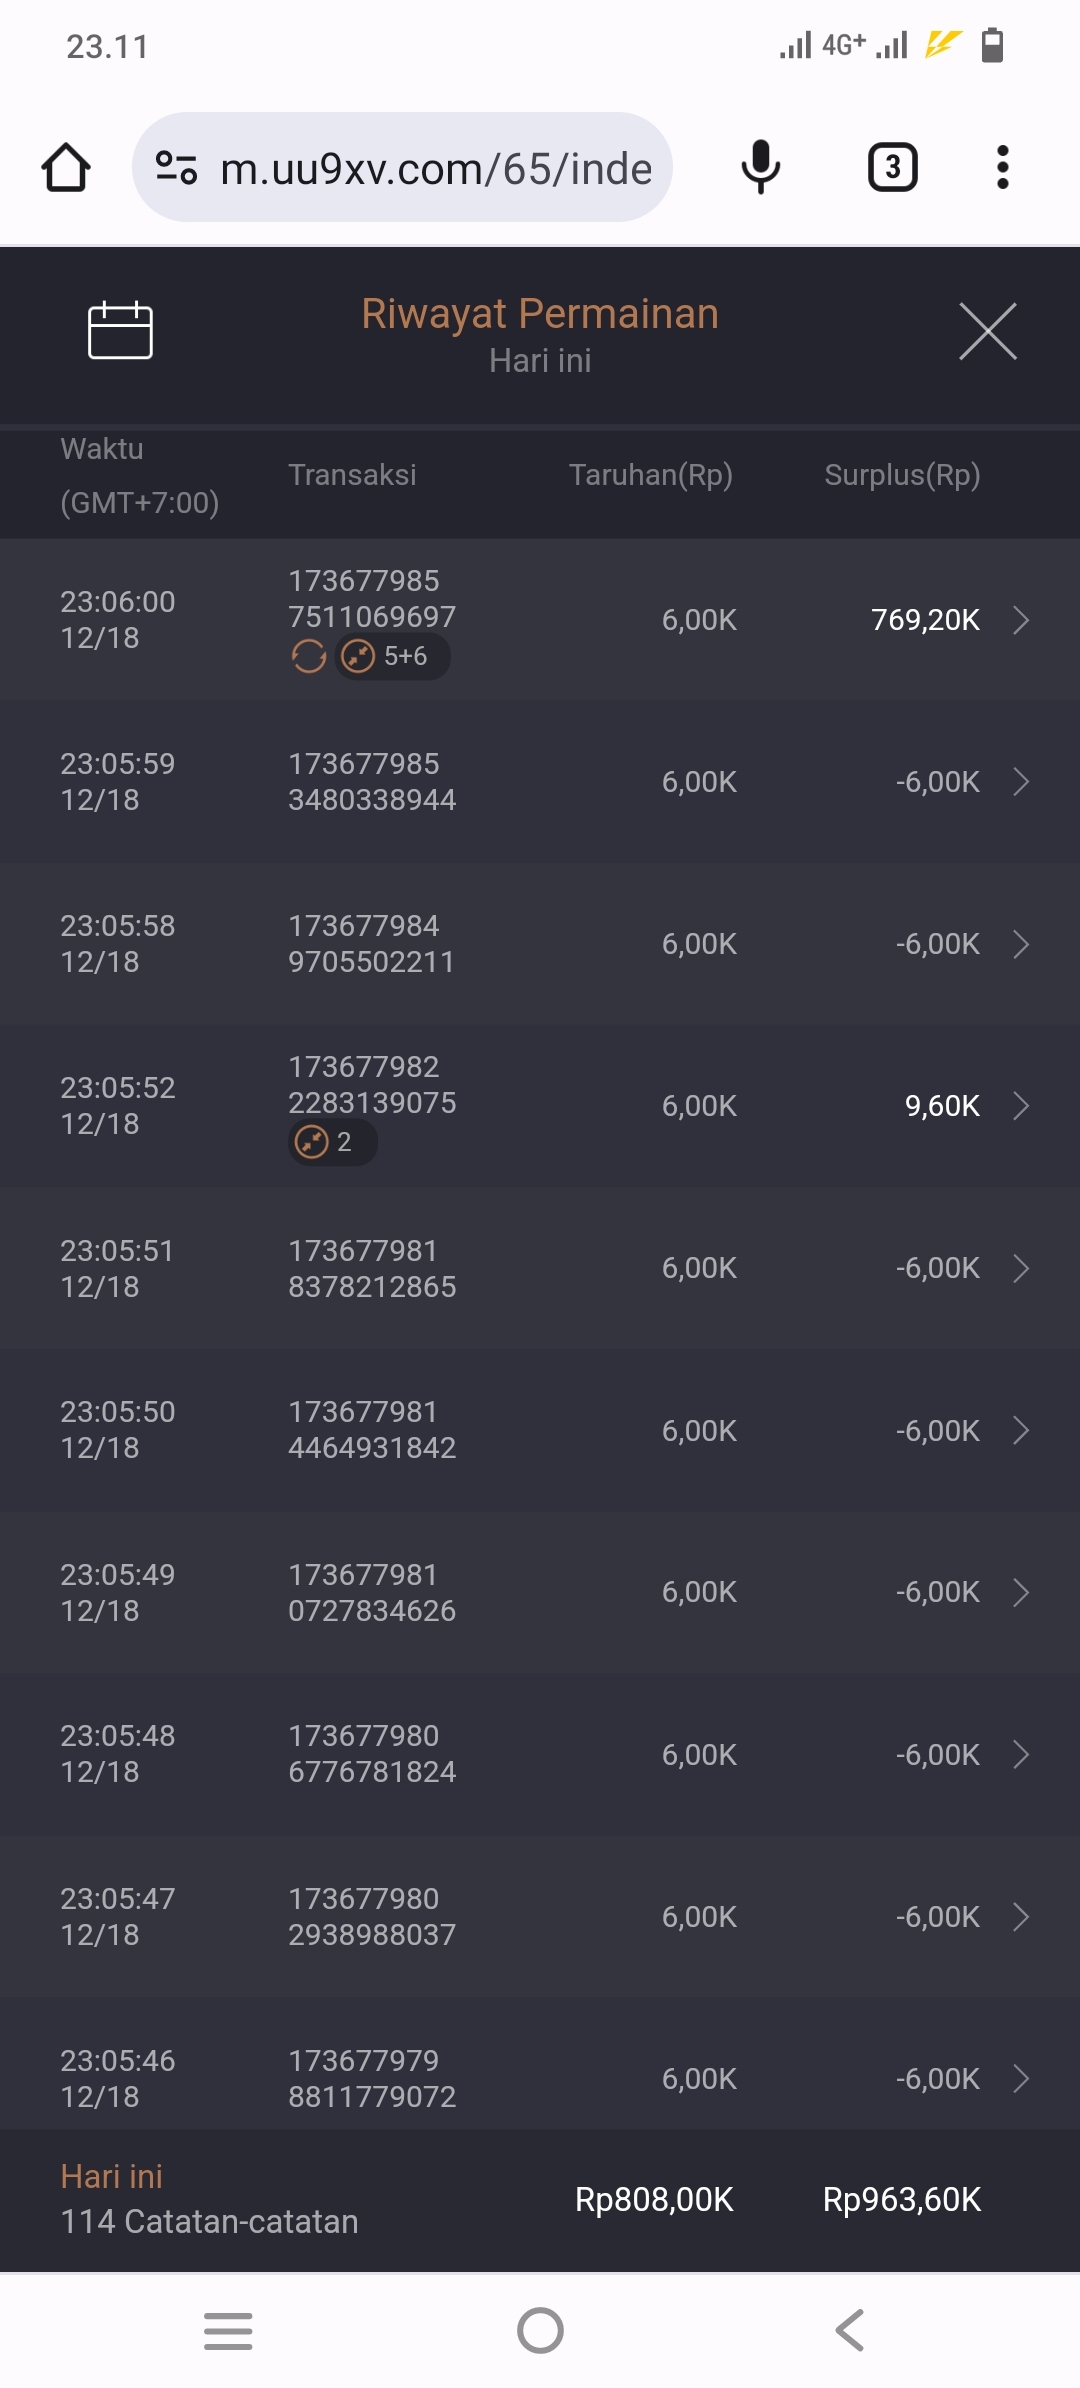Tap the microphone voice search icon
The height and width of the screenshot is (2388, 1080).
pos(760,167)
